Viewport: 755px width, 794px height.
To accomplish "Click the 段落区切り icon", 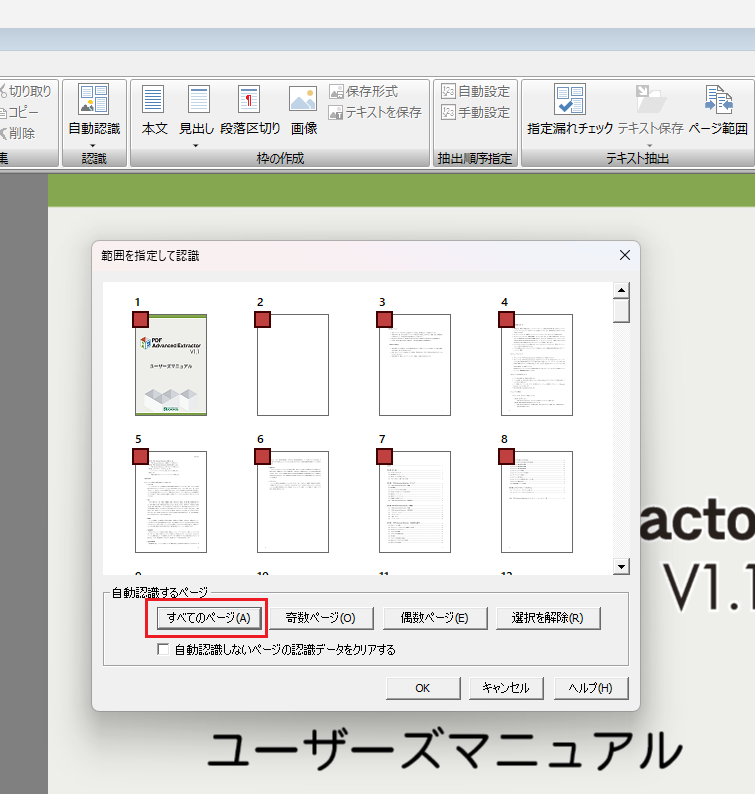I will click(250, 100).
